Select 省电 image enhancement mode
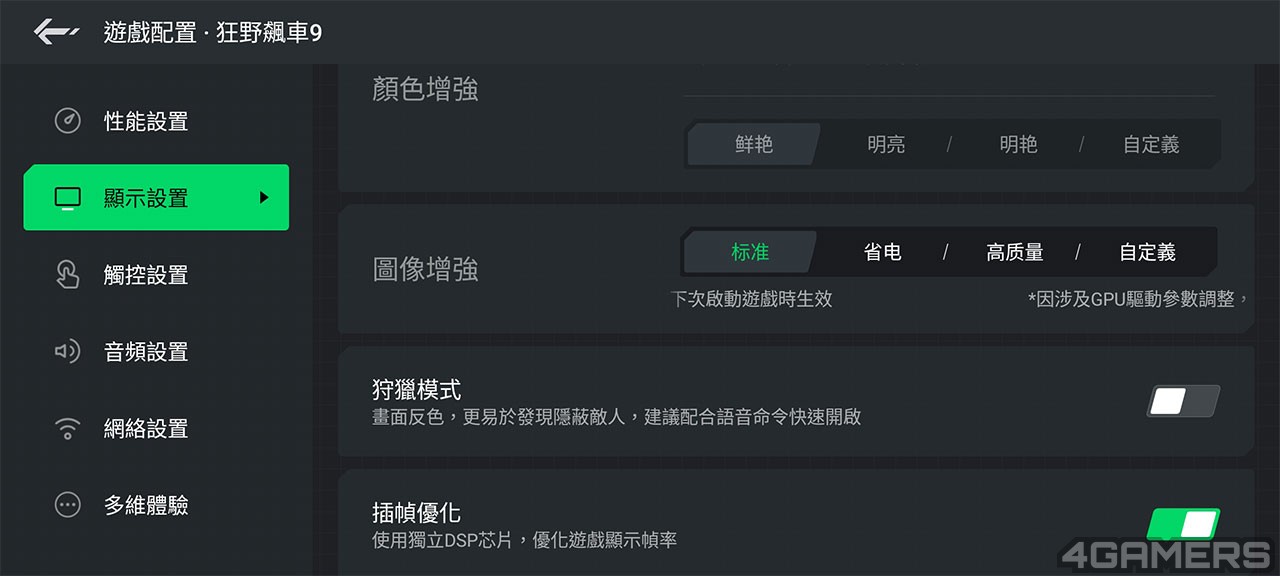Viewport: 1280px width, 576px height. (x=882, y=252)
